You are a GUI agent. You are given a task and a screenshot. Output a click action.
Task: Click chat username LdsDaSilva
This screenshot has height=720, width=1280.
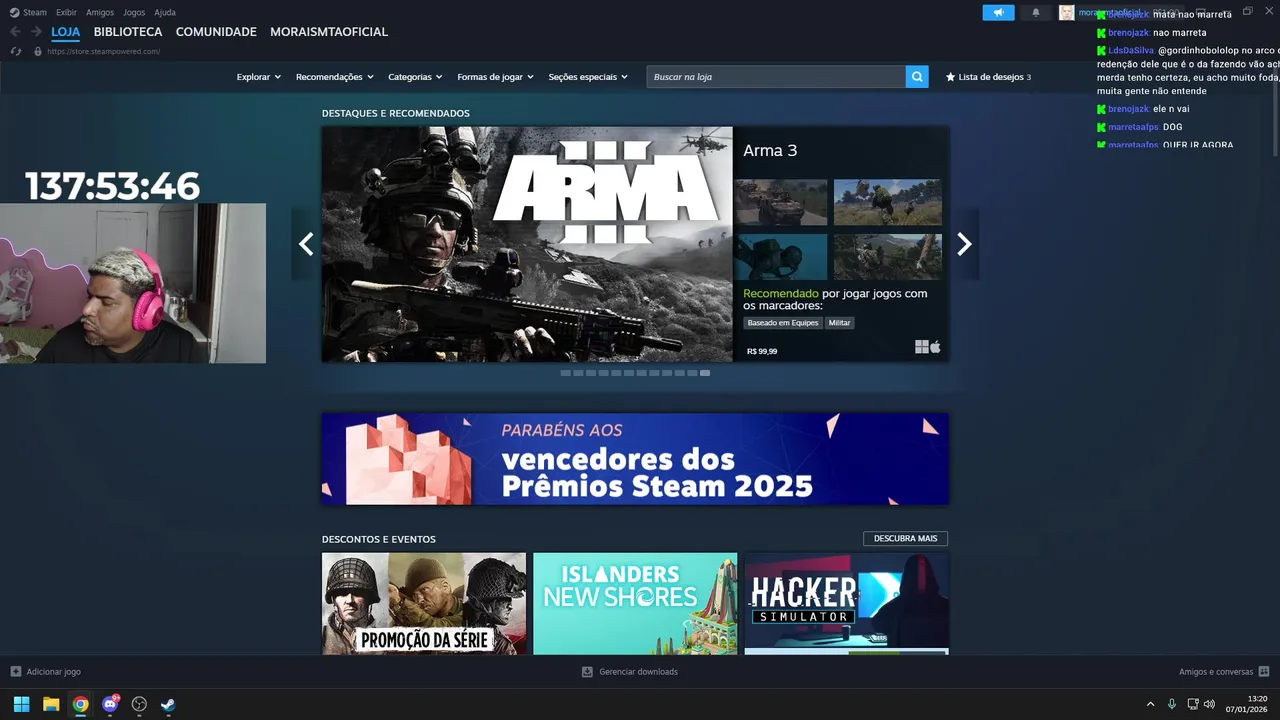coord(1131,50)
